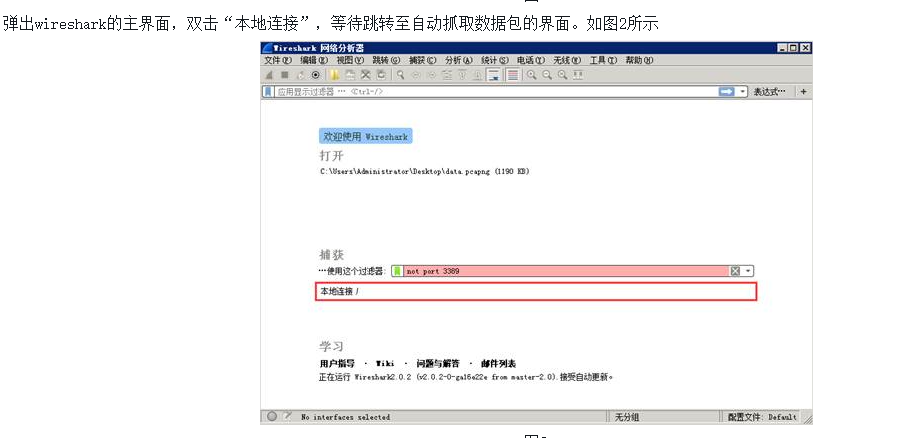Restart the current capture from the toolbar
921x438 pixels.
(x=301, y=75)
